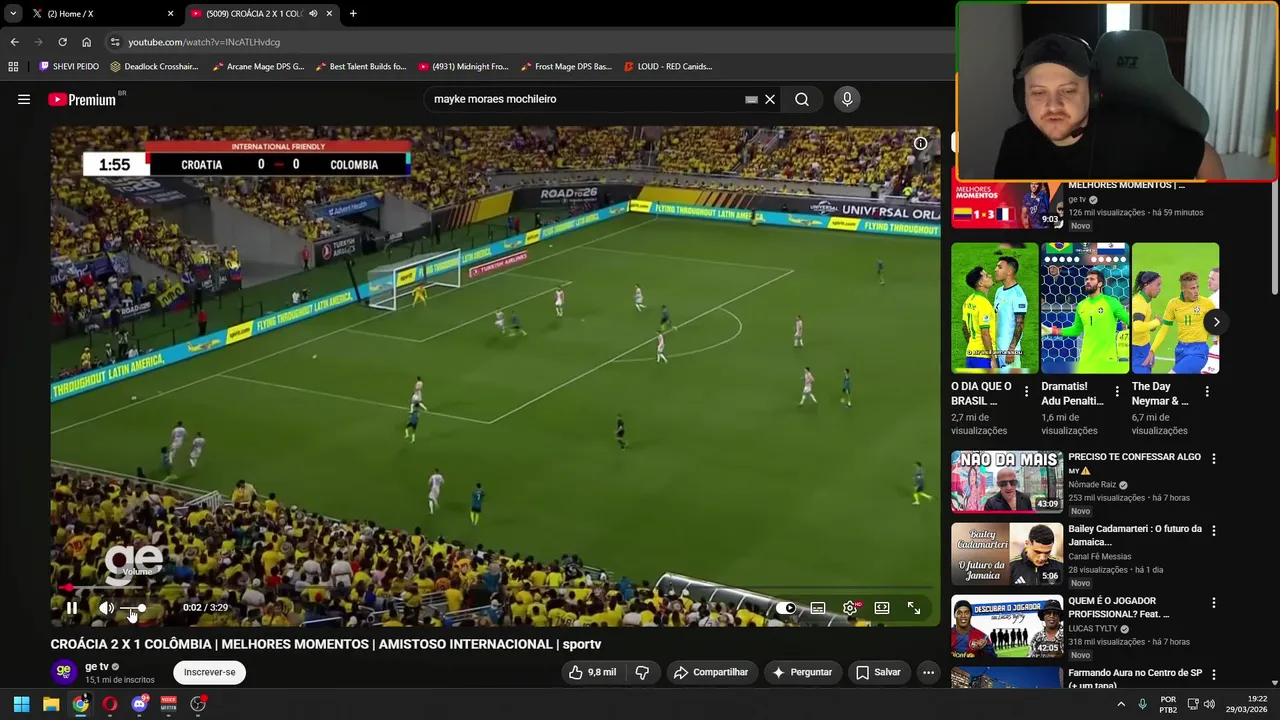The height and width of the screenshot is (720, 1280).
Task: Open options for 'Dramatis! Adu Penalti' short
Action: click(1117, 392)
